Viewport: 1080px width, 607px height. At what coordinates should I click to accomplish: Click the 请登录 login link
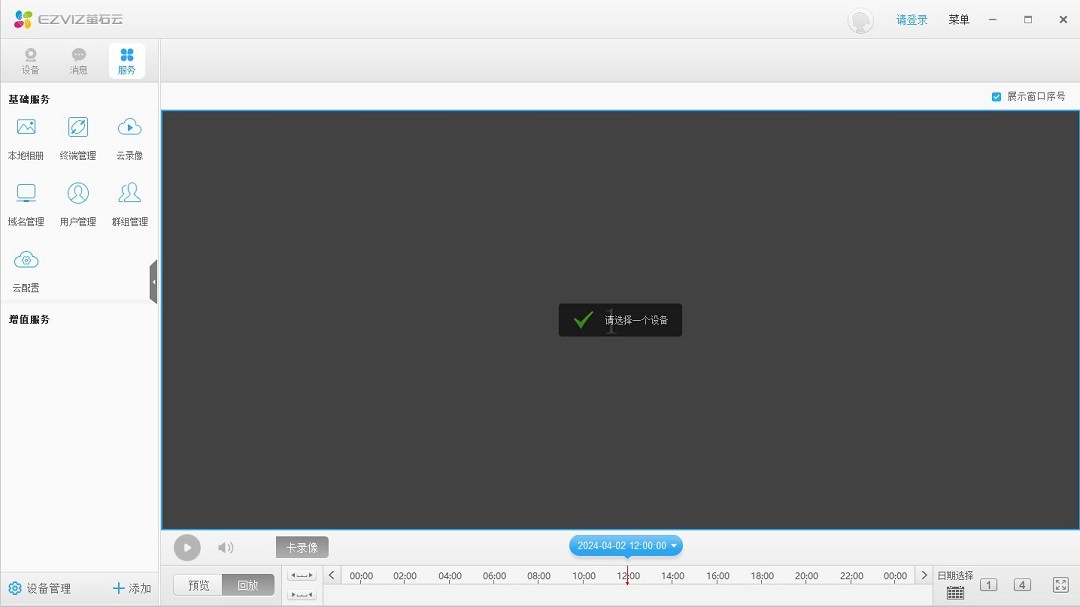click(911, 20)
